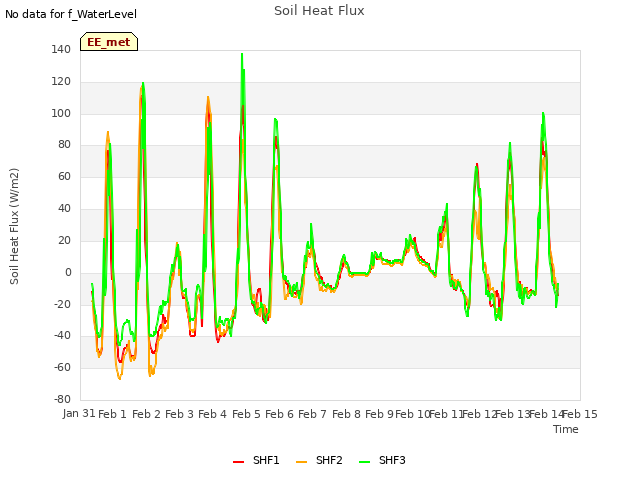Click the SHF2 minimum near Feb 1
640x480 pixels.
point(120,379)
